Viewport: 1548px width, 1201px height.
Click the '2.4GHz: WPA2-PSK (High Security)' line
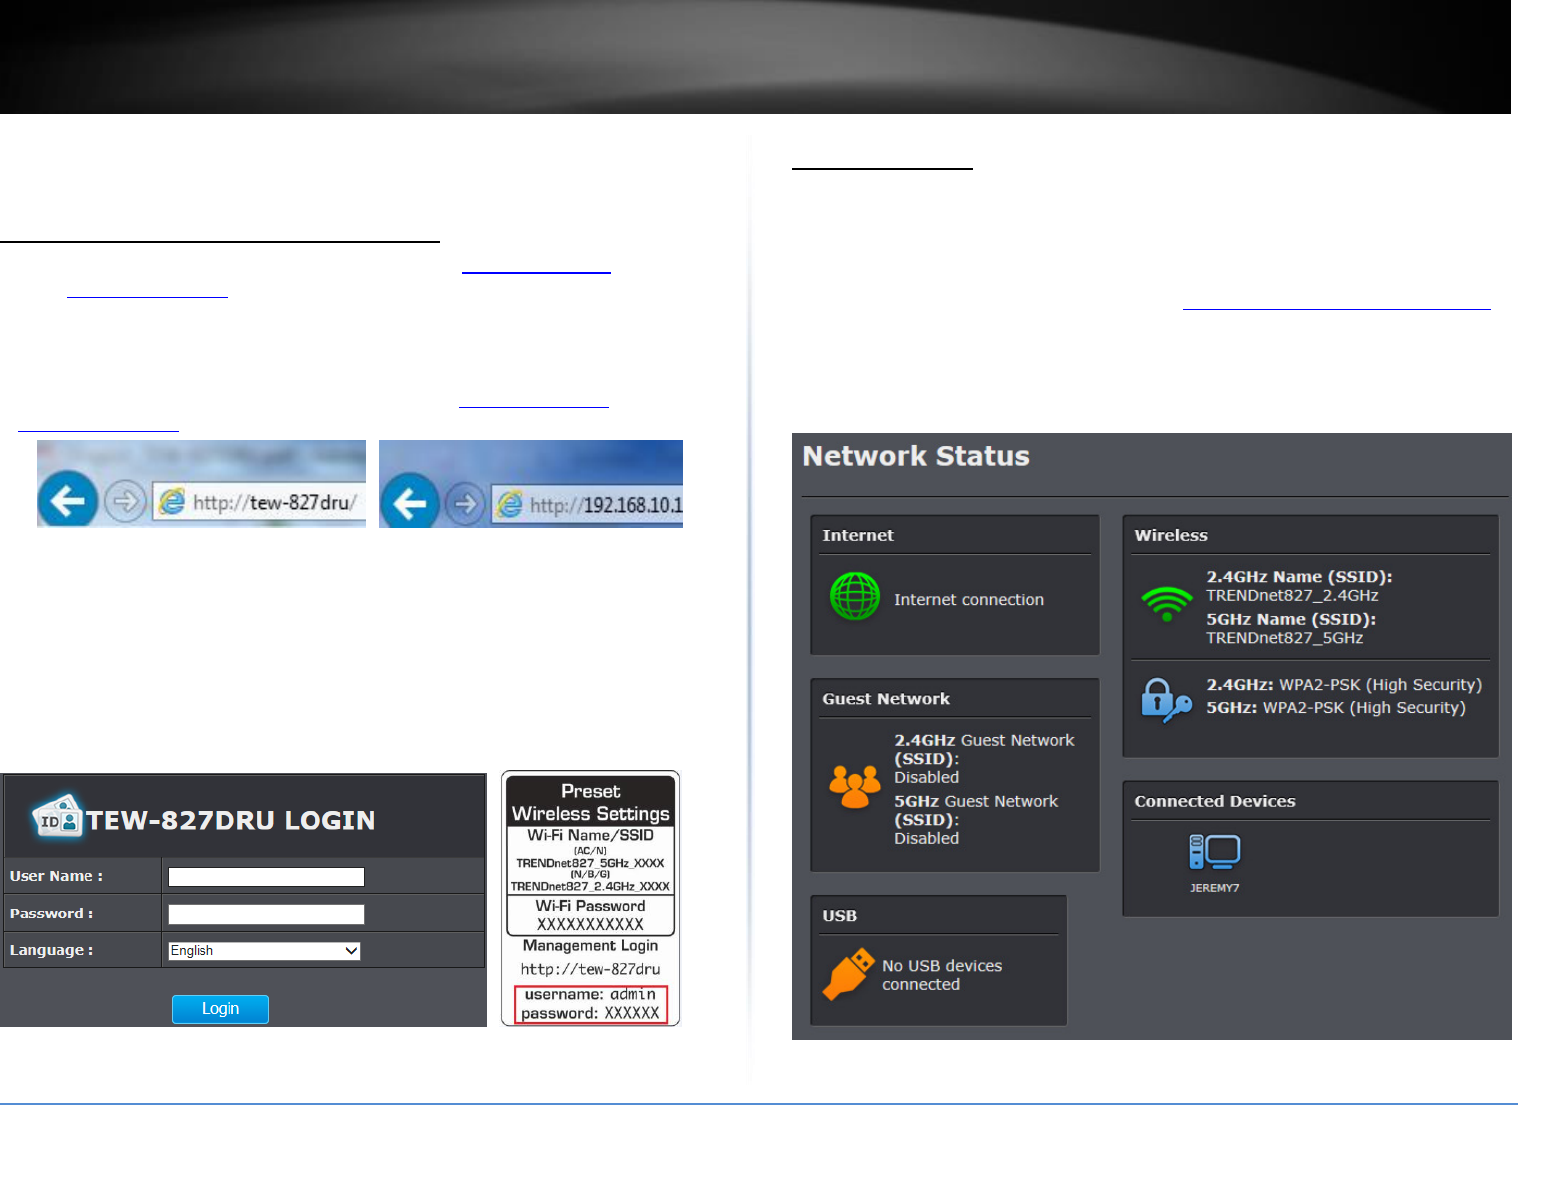pos(1344,685)
